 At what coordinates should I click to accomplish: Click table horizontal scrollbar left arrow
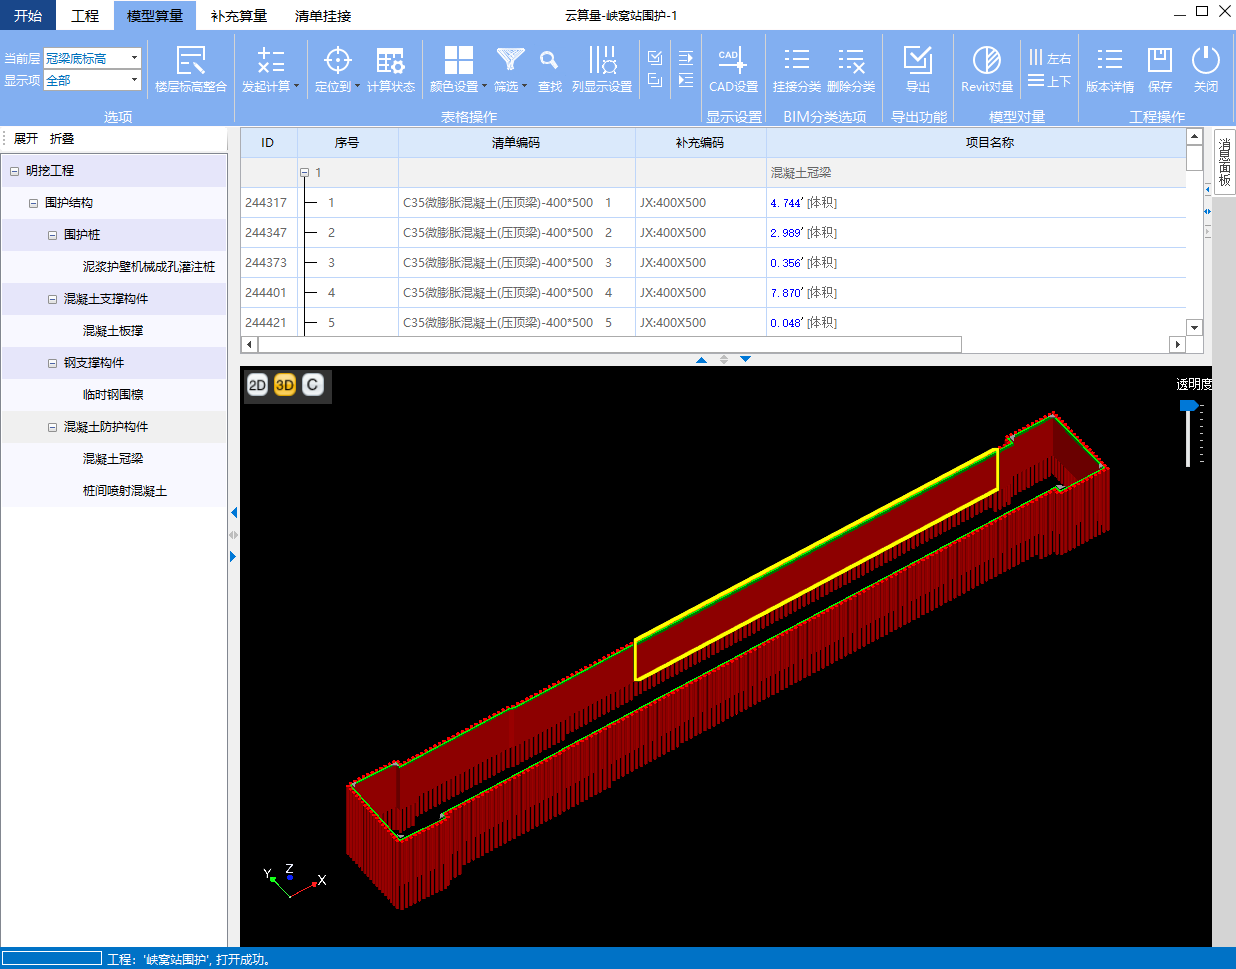[250, 344]
